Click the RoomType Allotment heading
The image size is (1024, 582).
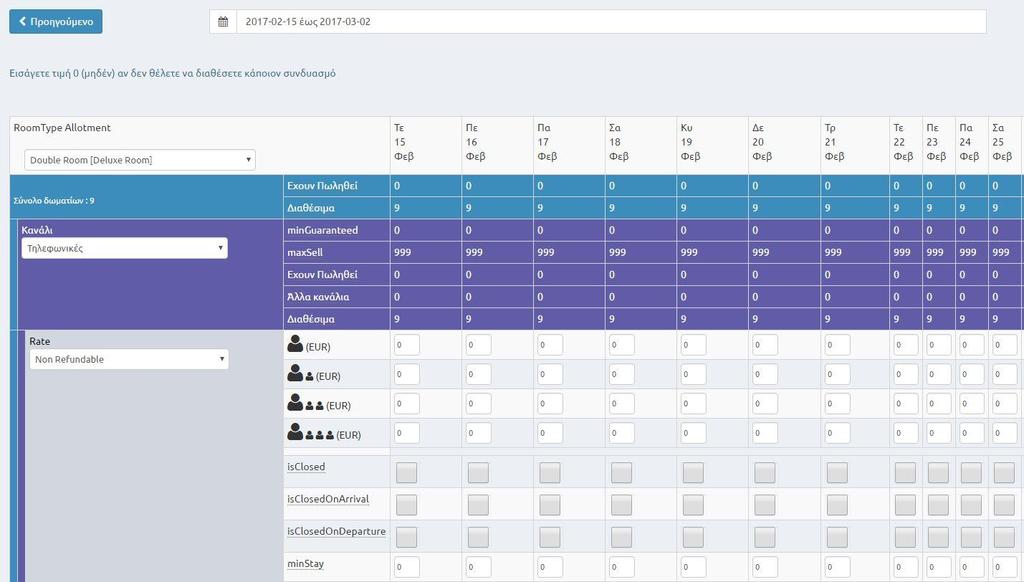[x=62, y=127]
